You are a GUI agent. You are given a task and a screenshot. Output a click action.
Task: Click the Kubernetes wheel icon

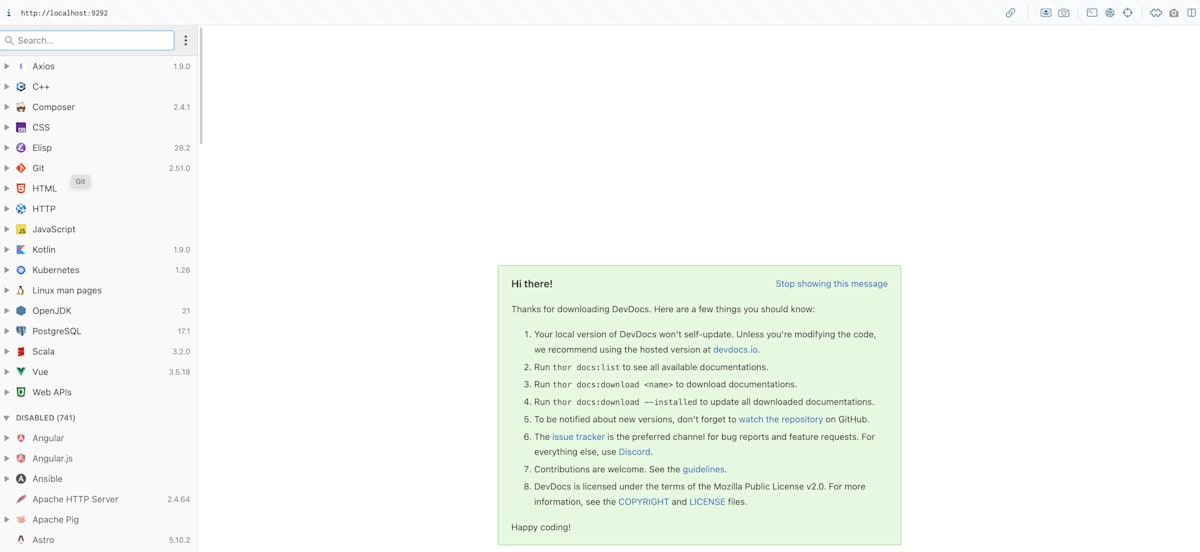(x=21, y=270)
